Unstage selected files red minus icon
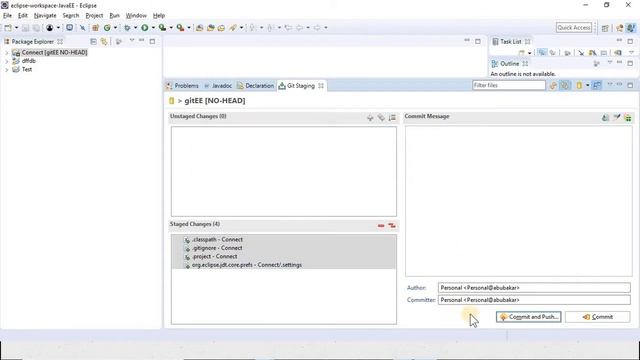 pyautogui.click(x=381, y=225)
